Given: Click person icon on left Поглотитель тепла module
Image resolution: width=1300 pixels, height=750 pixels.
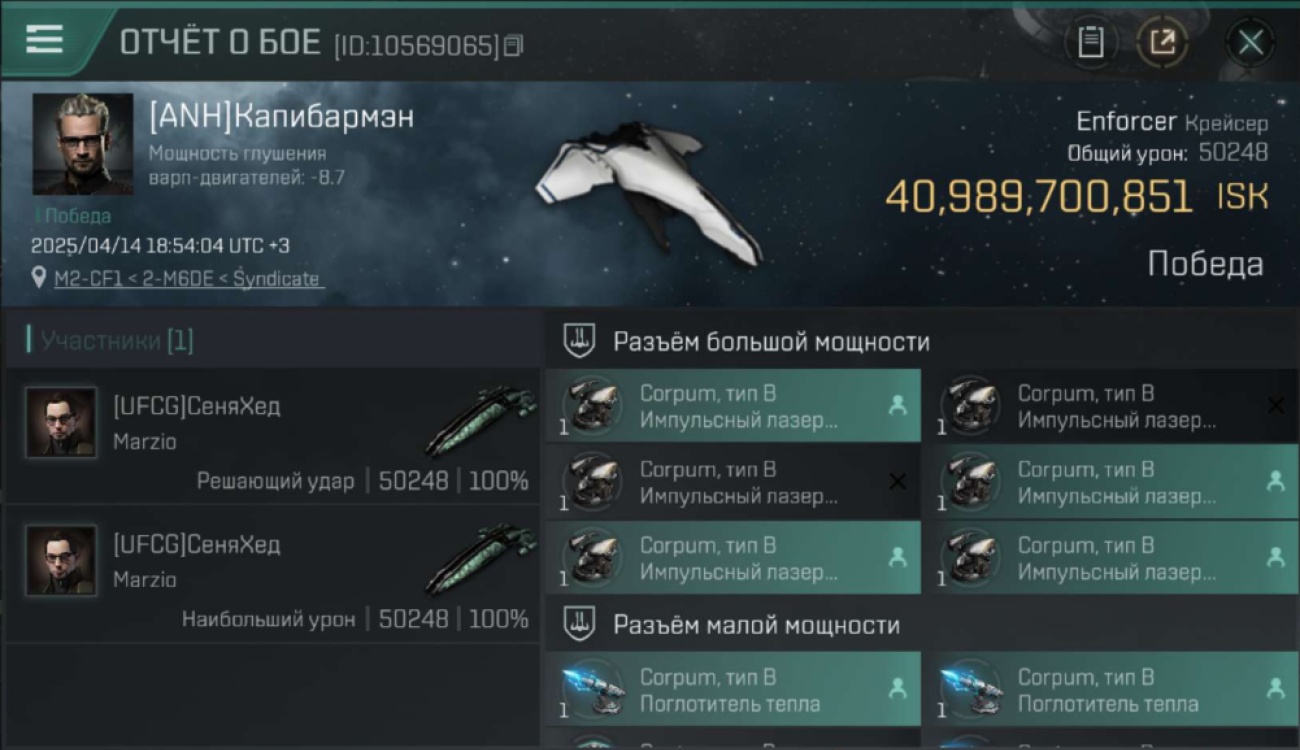Looking at the screenshot, I should (x=897, y=688).
